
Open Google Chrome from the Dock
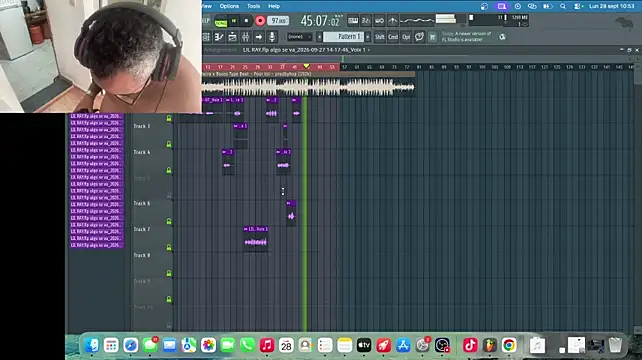[509, 345]
